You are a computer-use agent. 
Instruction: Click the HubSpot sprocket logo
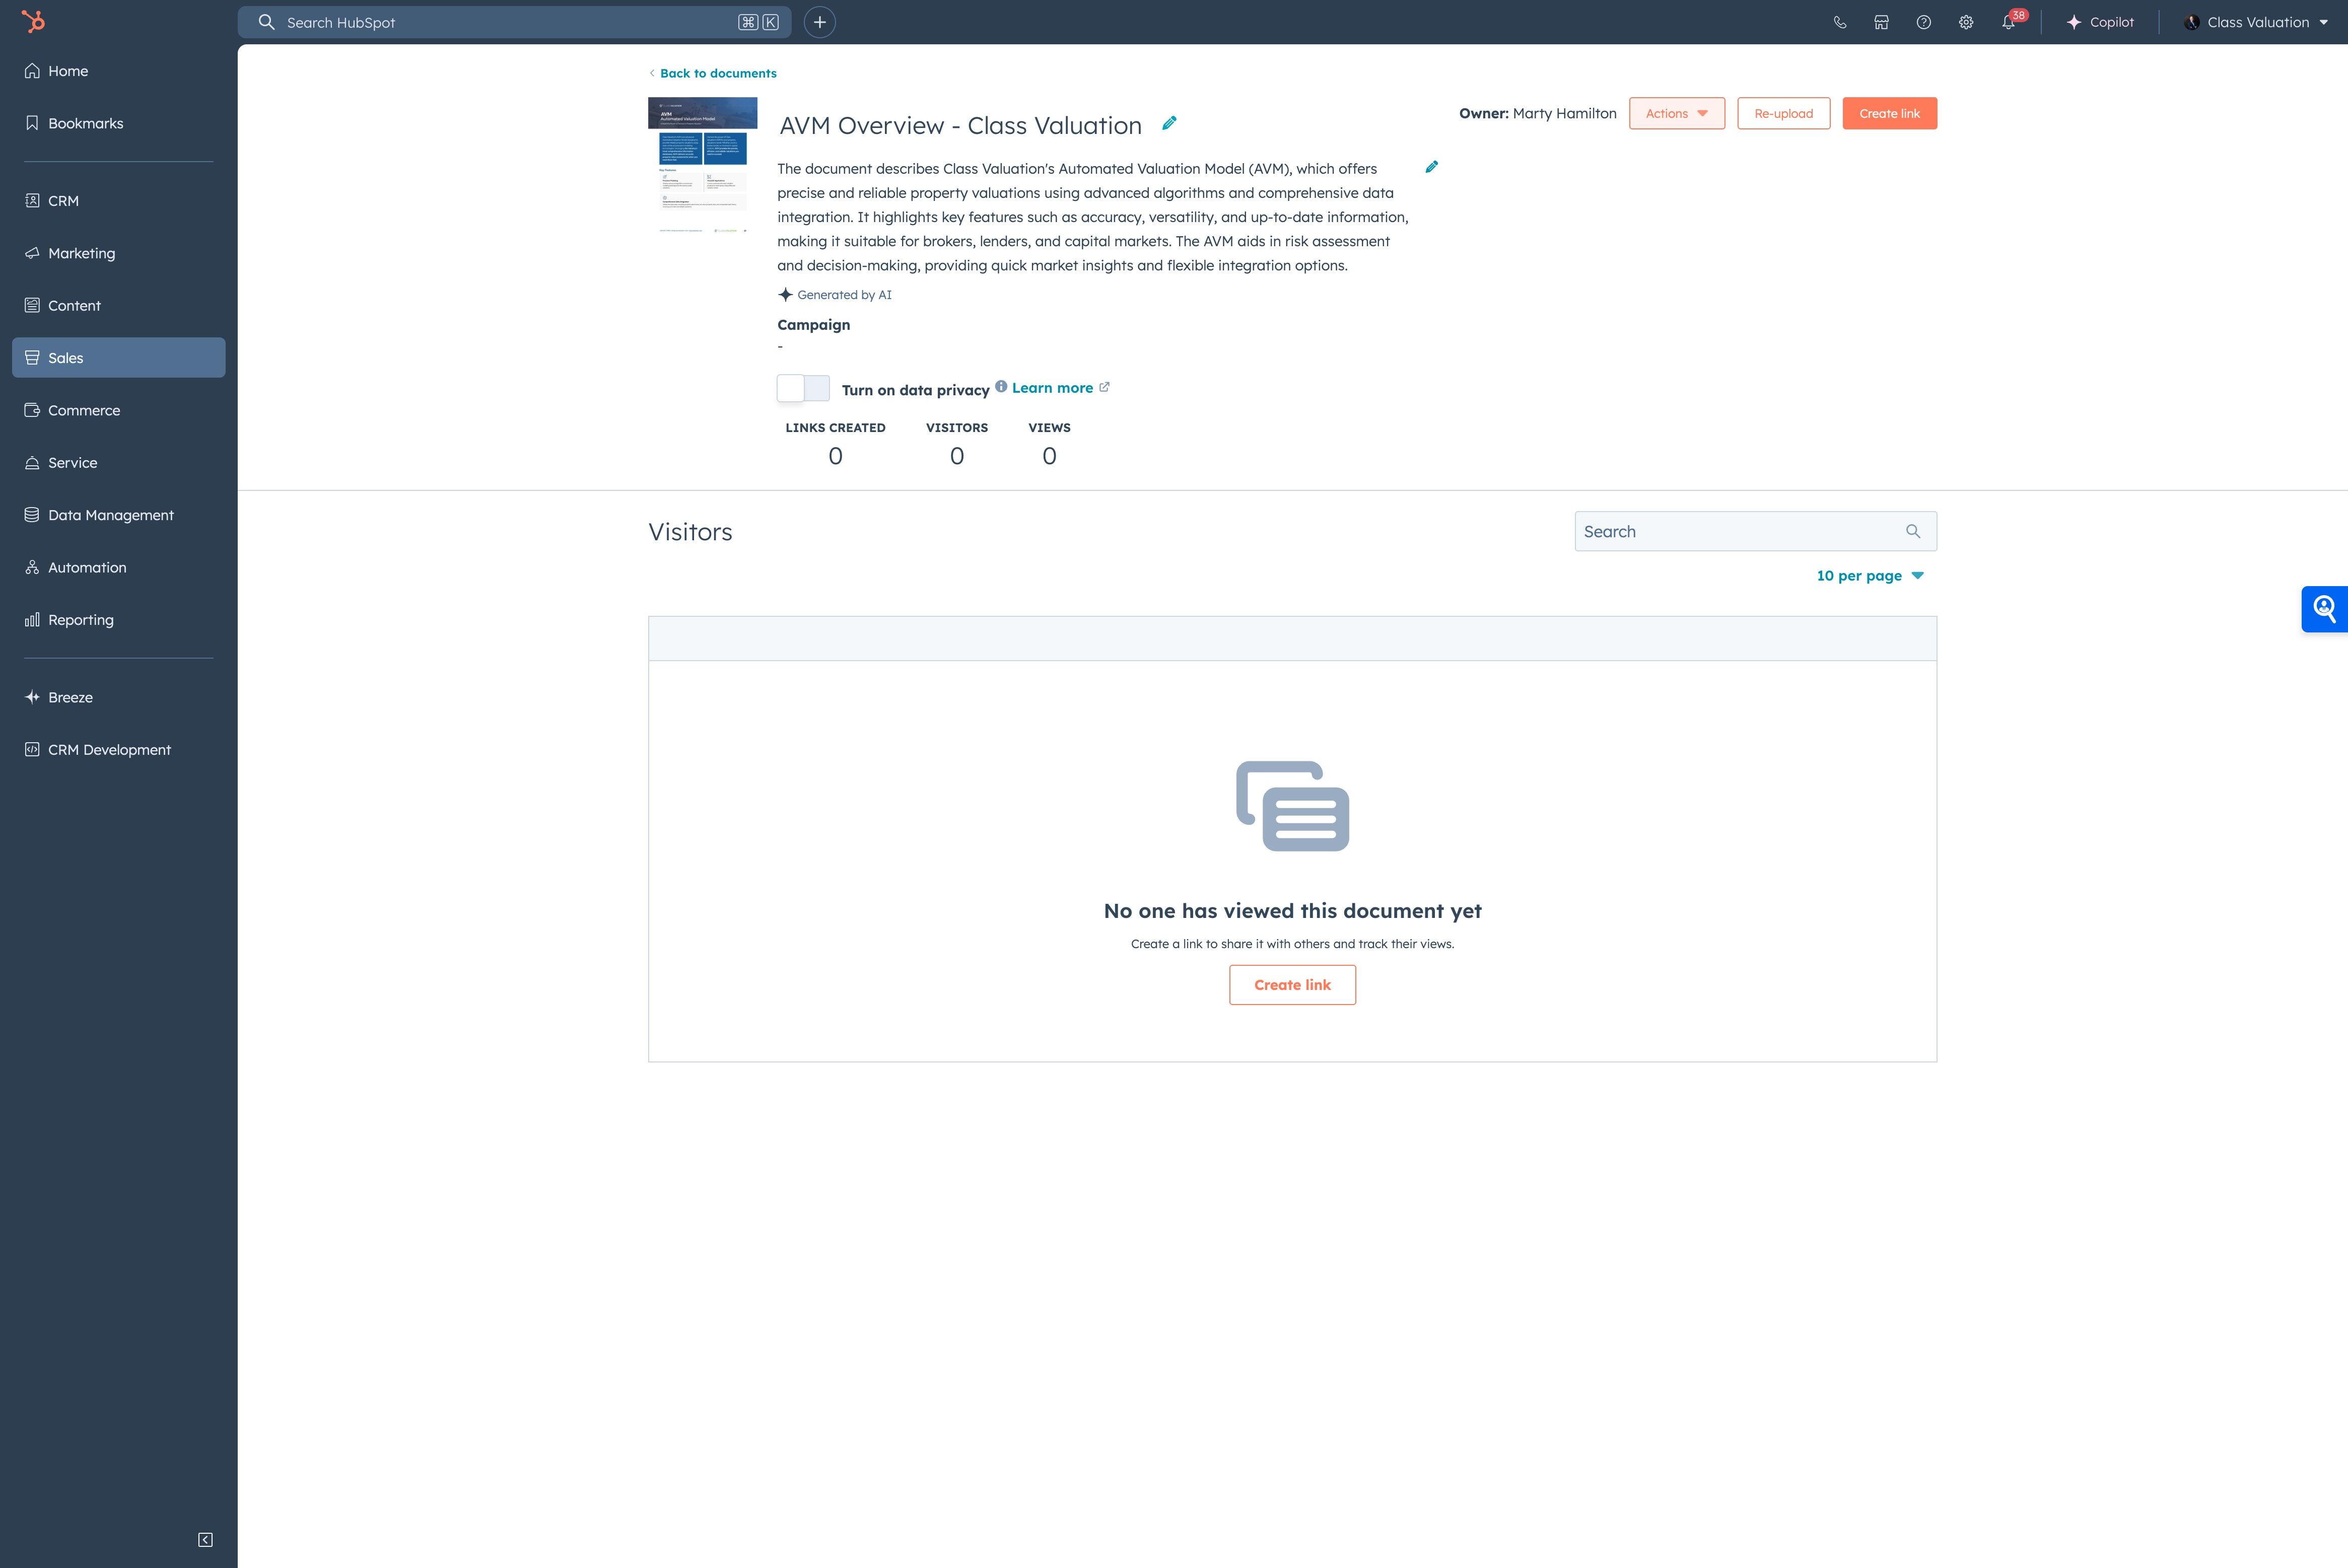tap(33, 21)
